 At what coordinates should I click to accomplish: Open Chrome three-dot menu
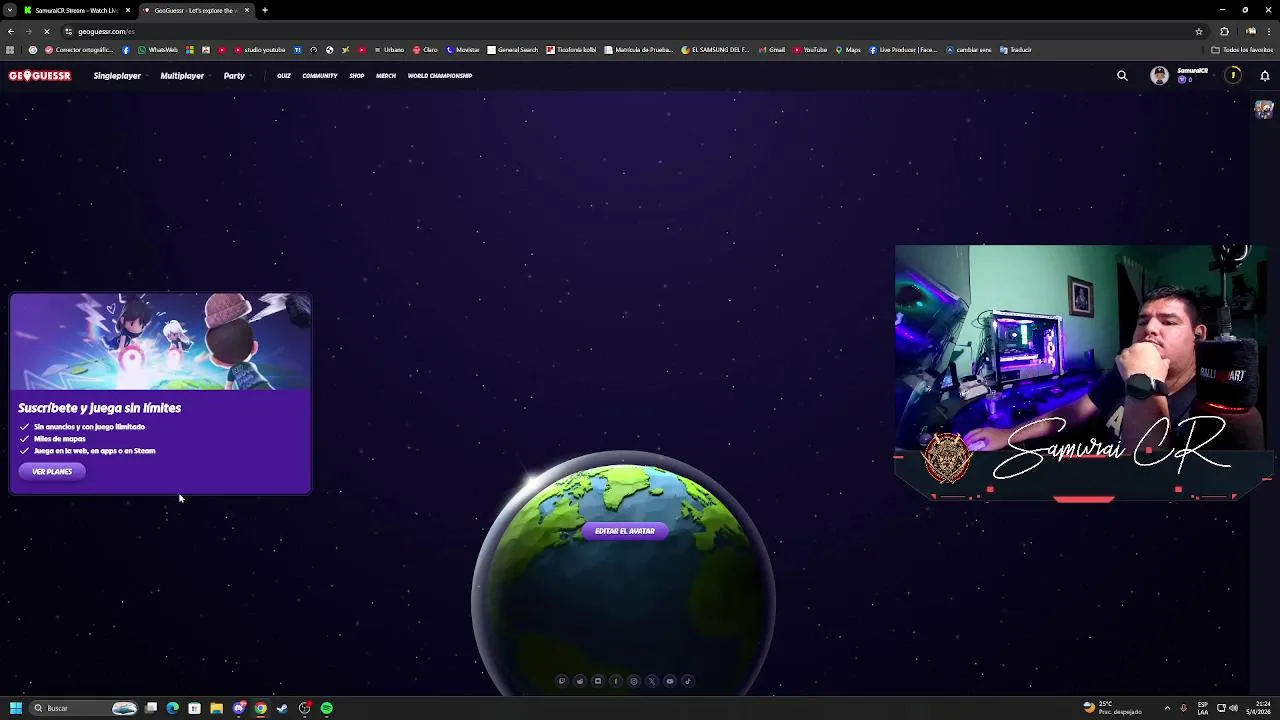coord(1270,31)
